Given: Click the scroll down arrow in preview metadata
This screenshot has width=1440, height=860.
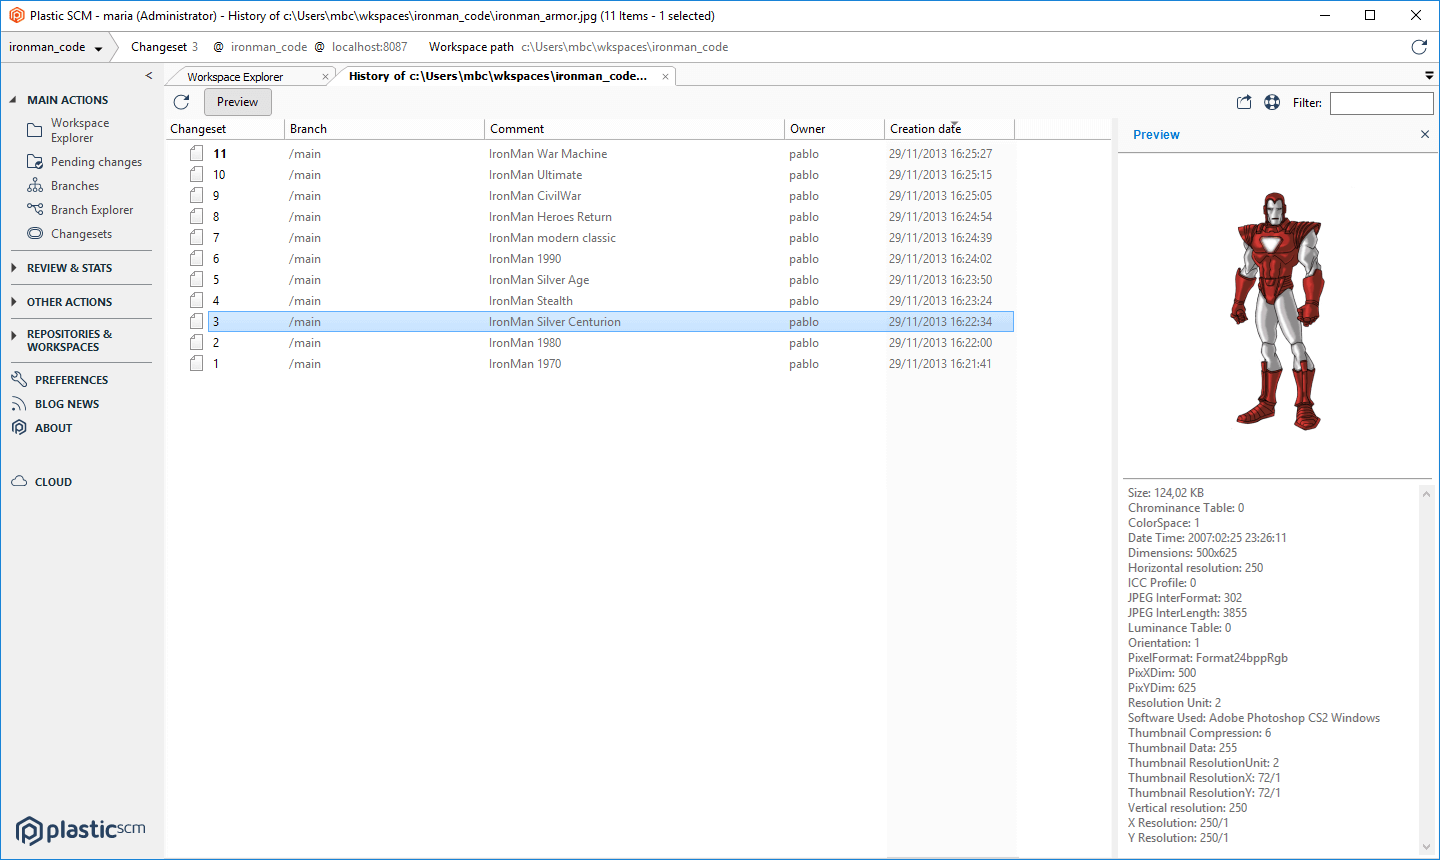Looking at the screenshot, I should click(1427, 847).
